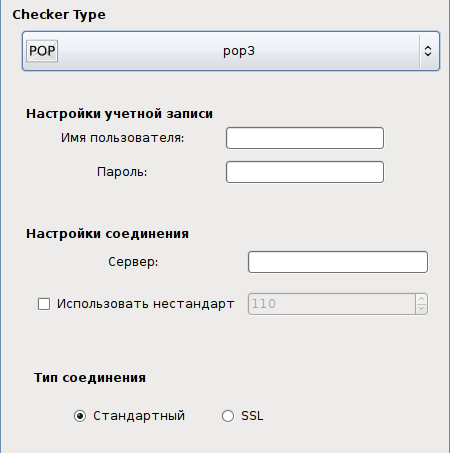Viewport: 450px width, 453px height.
Task: Click the Checker Type heading
Action: click(x=59, y=15)
